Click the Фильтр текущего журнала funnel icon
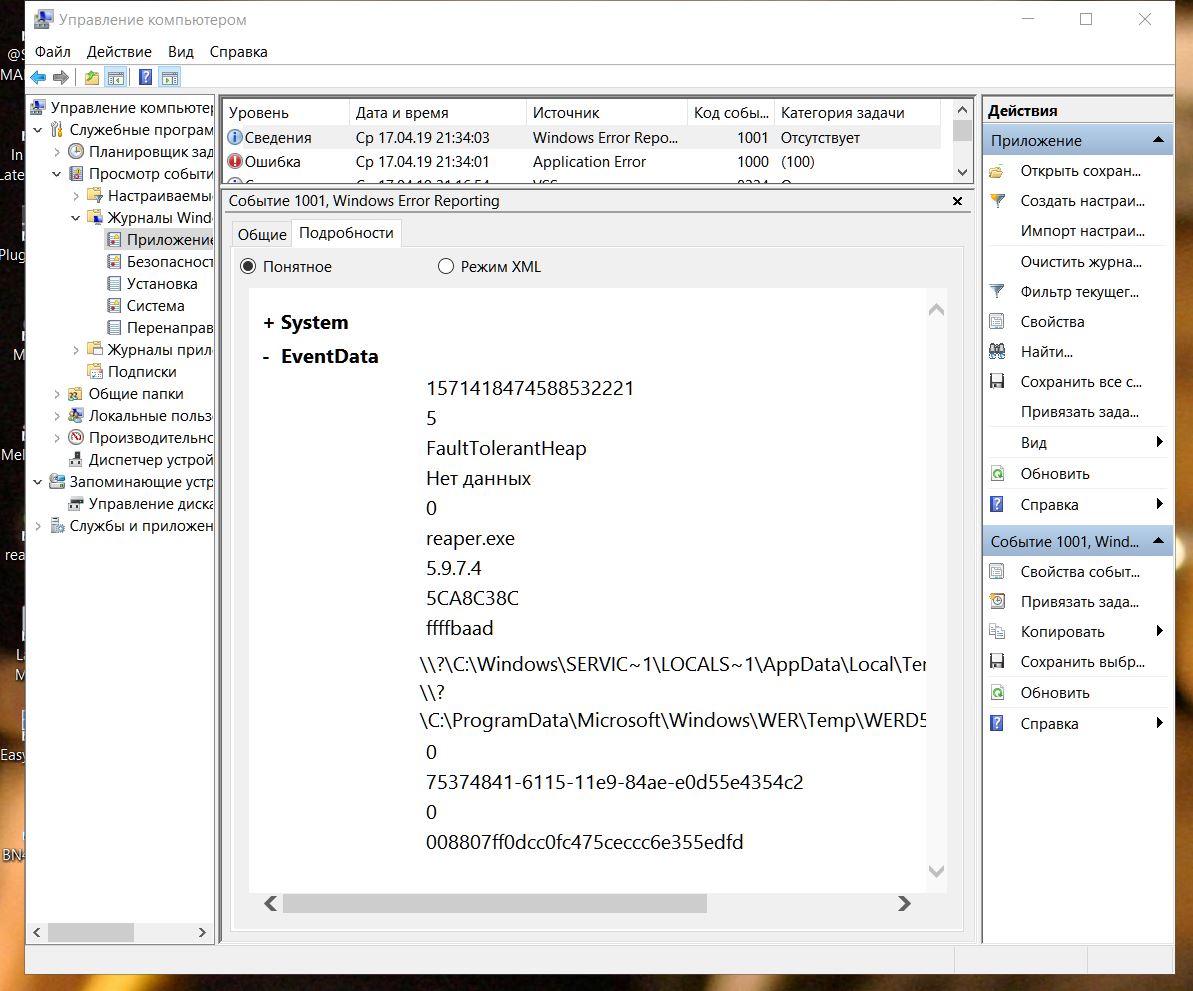The width and height of the screenshot is (1193, 991). click(x=997, y=292)
